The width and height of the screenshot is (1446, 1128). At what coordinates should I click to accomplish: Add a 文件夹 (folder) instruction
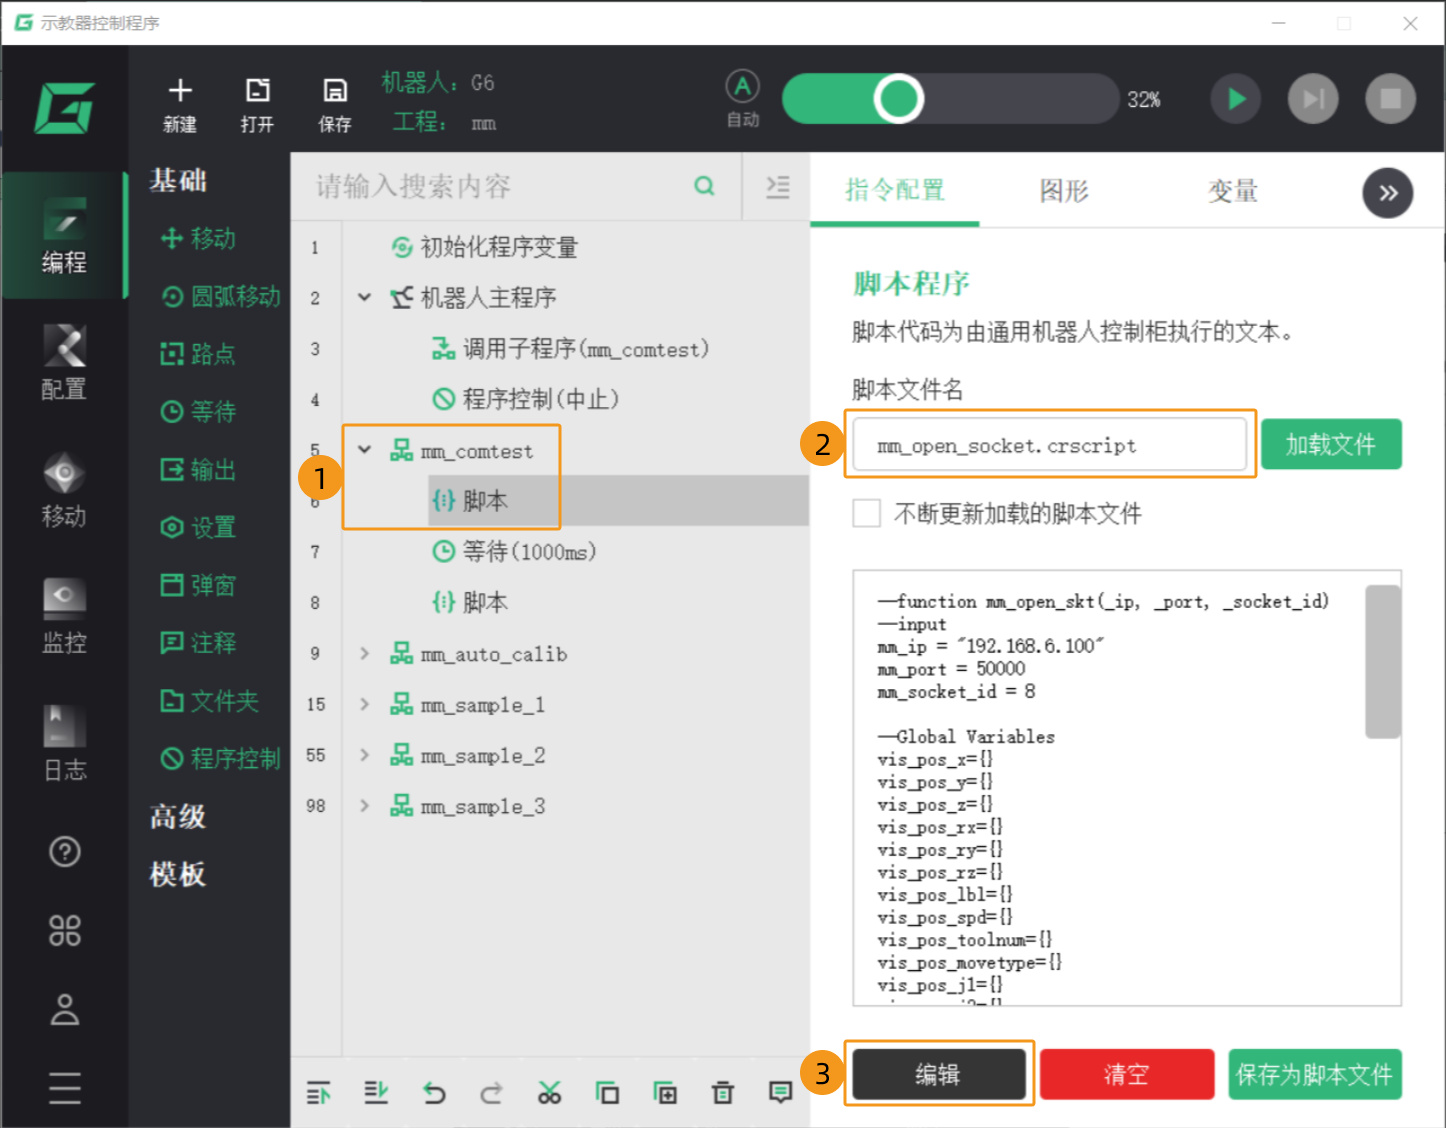[209, 701]
